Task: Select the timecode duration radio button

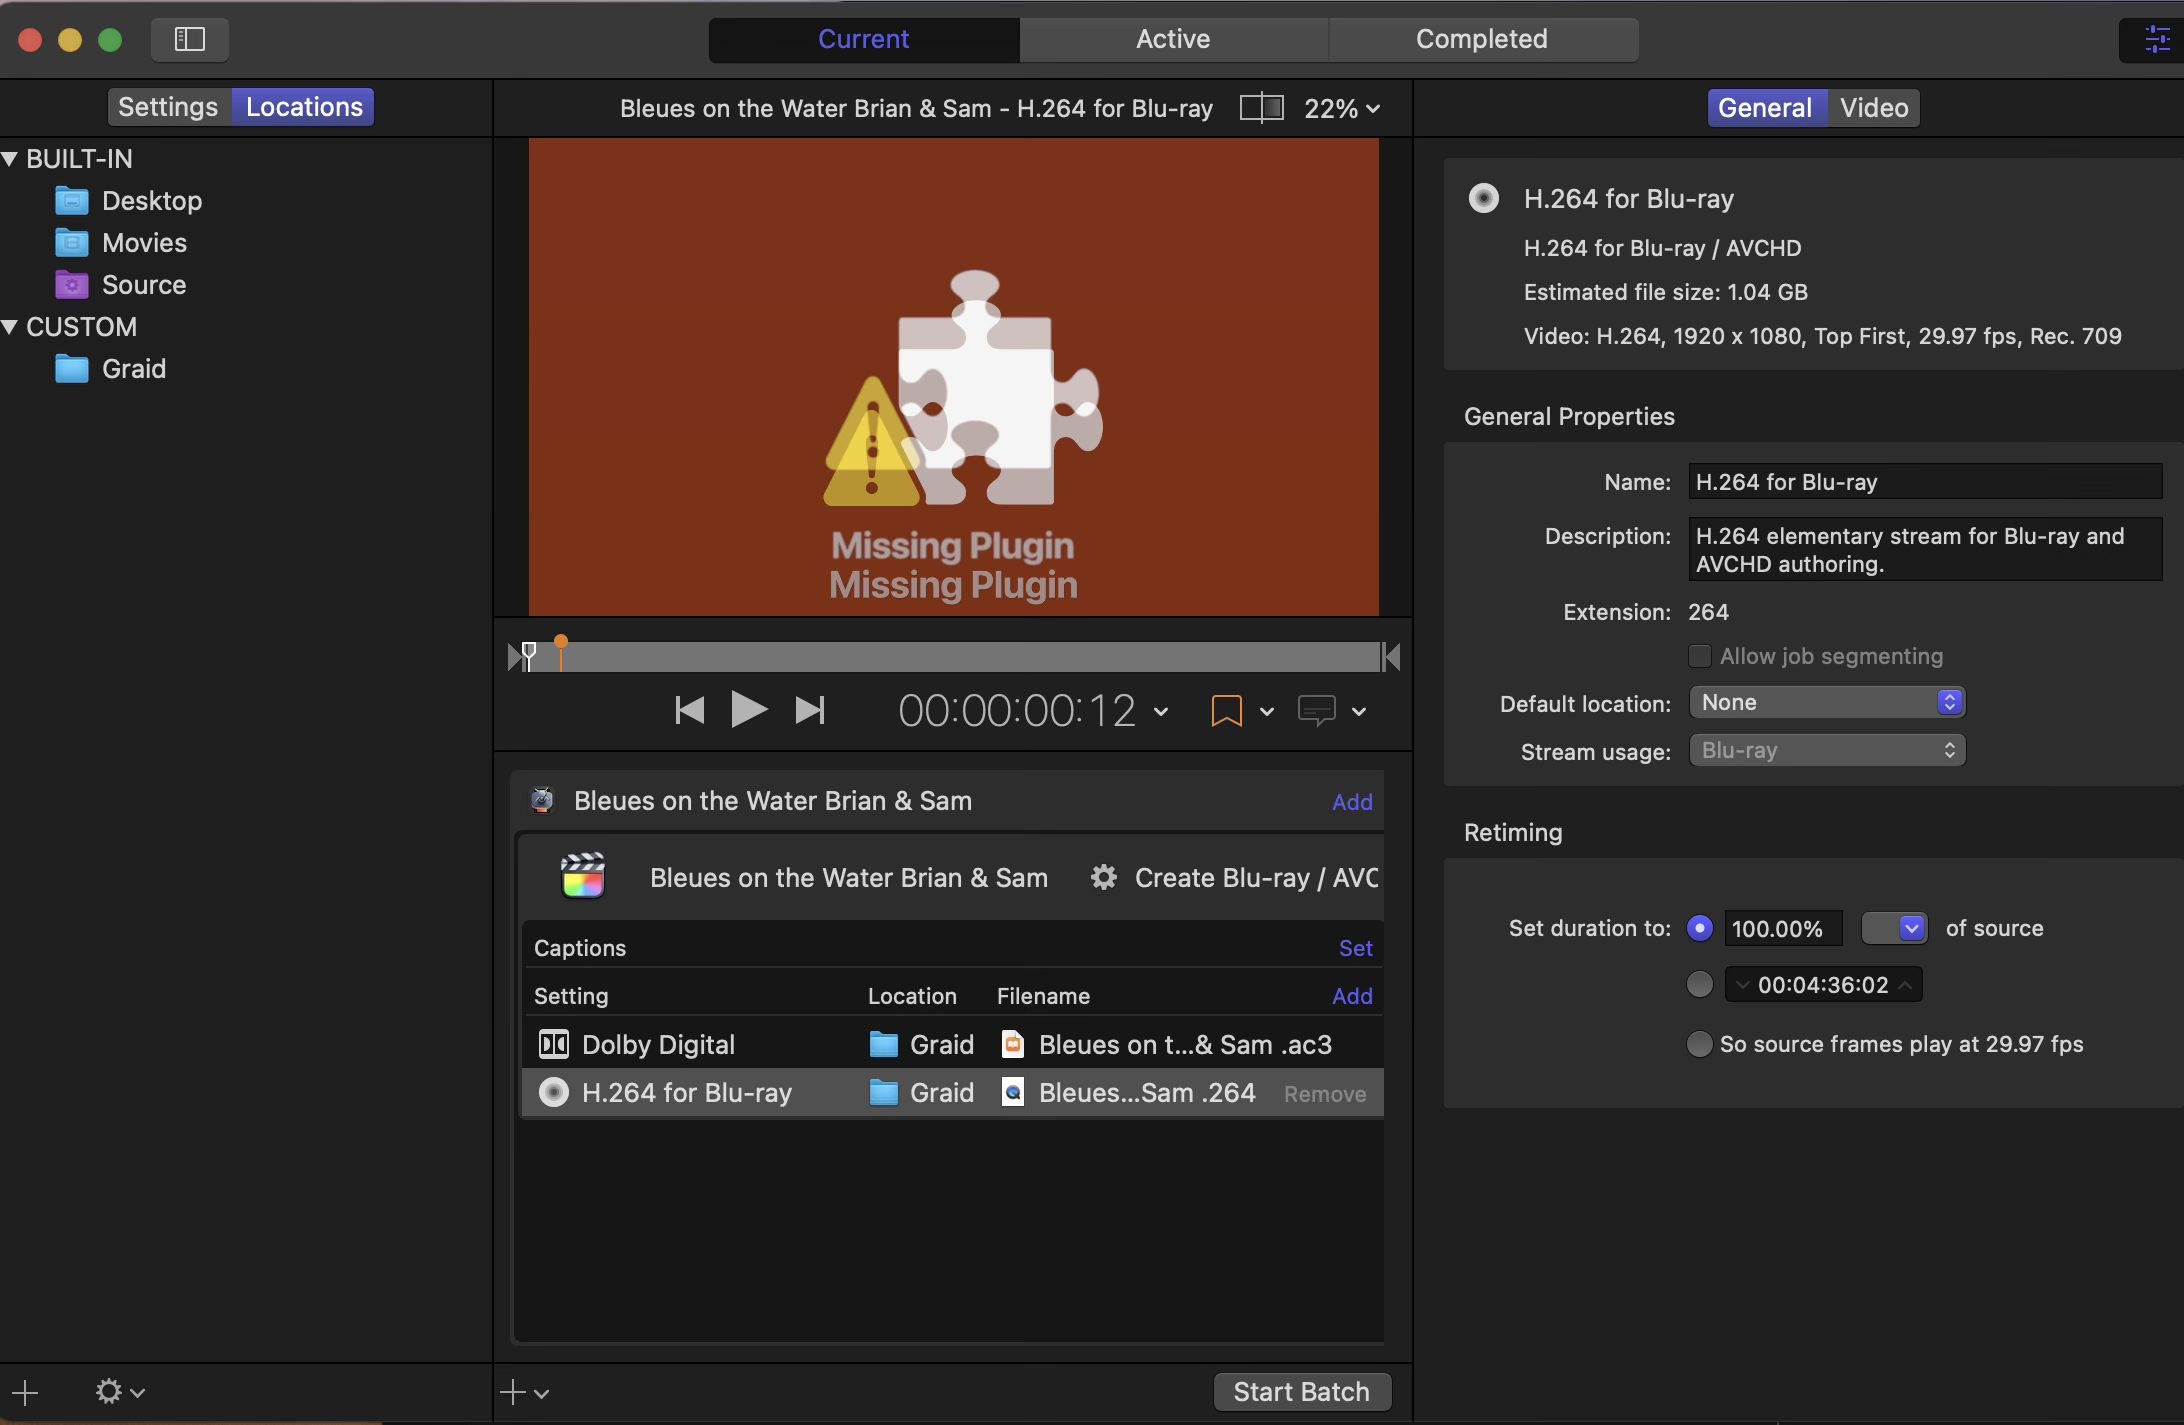Action: pyautogui.click(x=1699, y=985)
